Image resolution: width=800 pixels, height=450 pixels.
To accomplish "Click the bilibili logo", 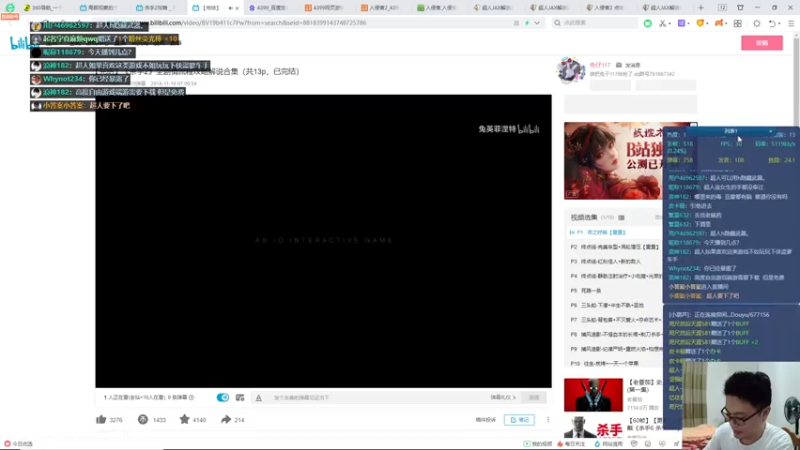I will pos(20,44).
